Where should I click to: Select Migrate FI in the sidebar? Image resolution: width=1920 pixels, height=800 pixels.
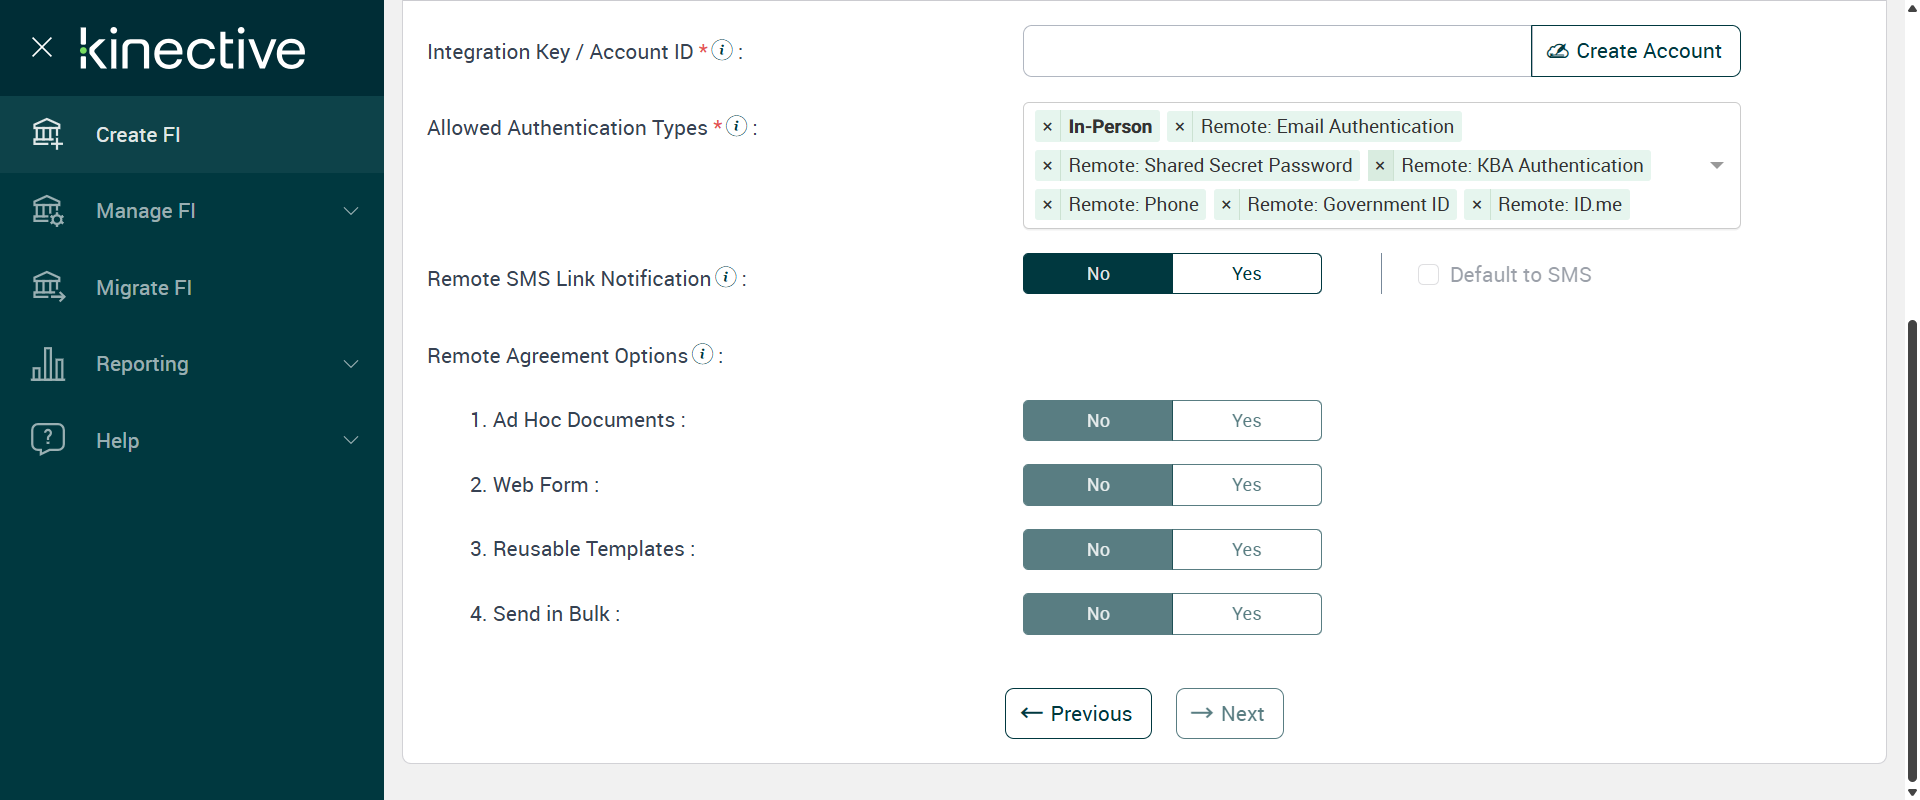(x=144, y=288)
